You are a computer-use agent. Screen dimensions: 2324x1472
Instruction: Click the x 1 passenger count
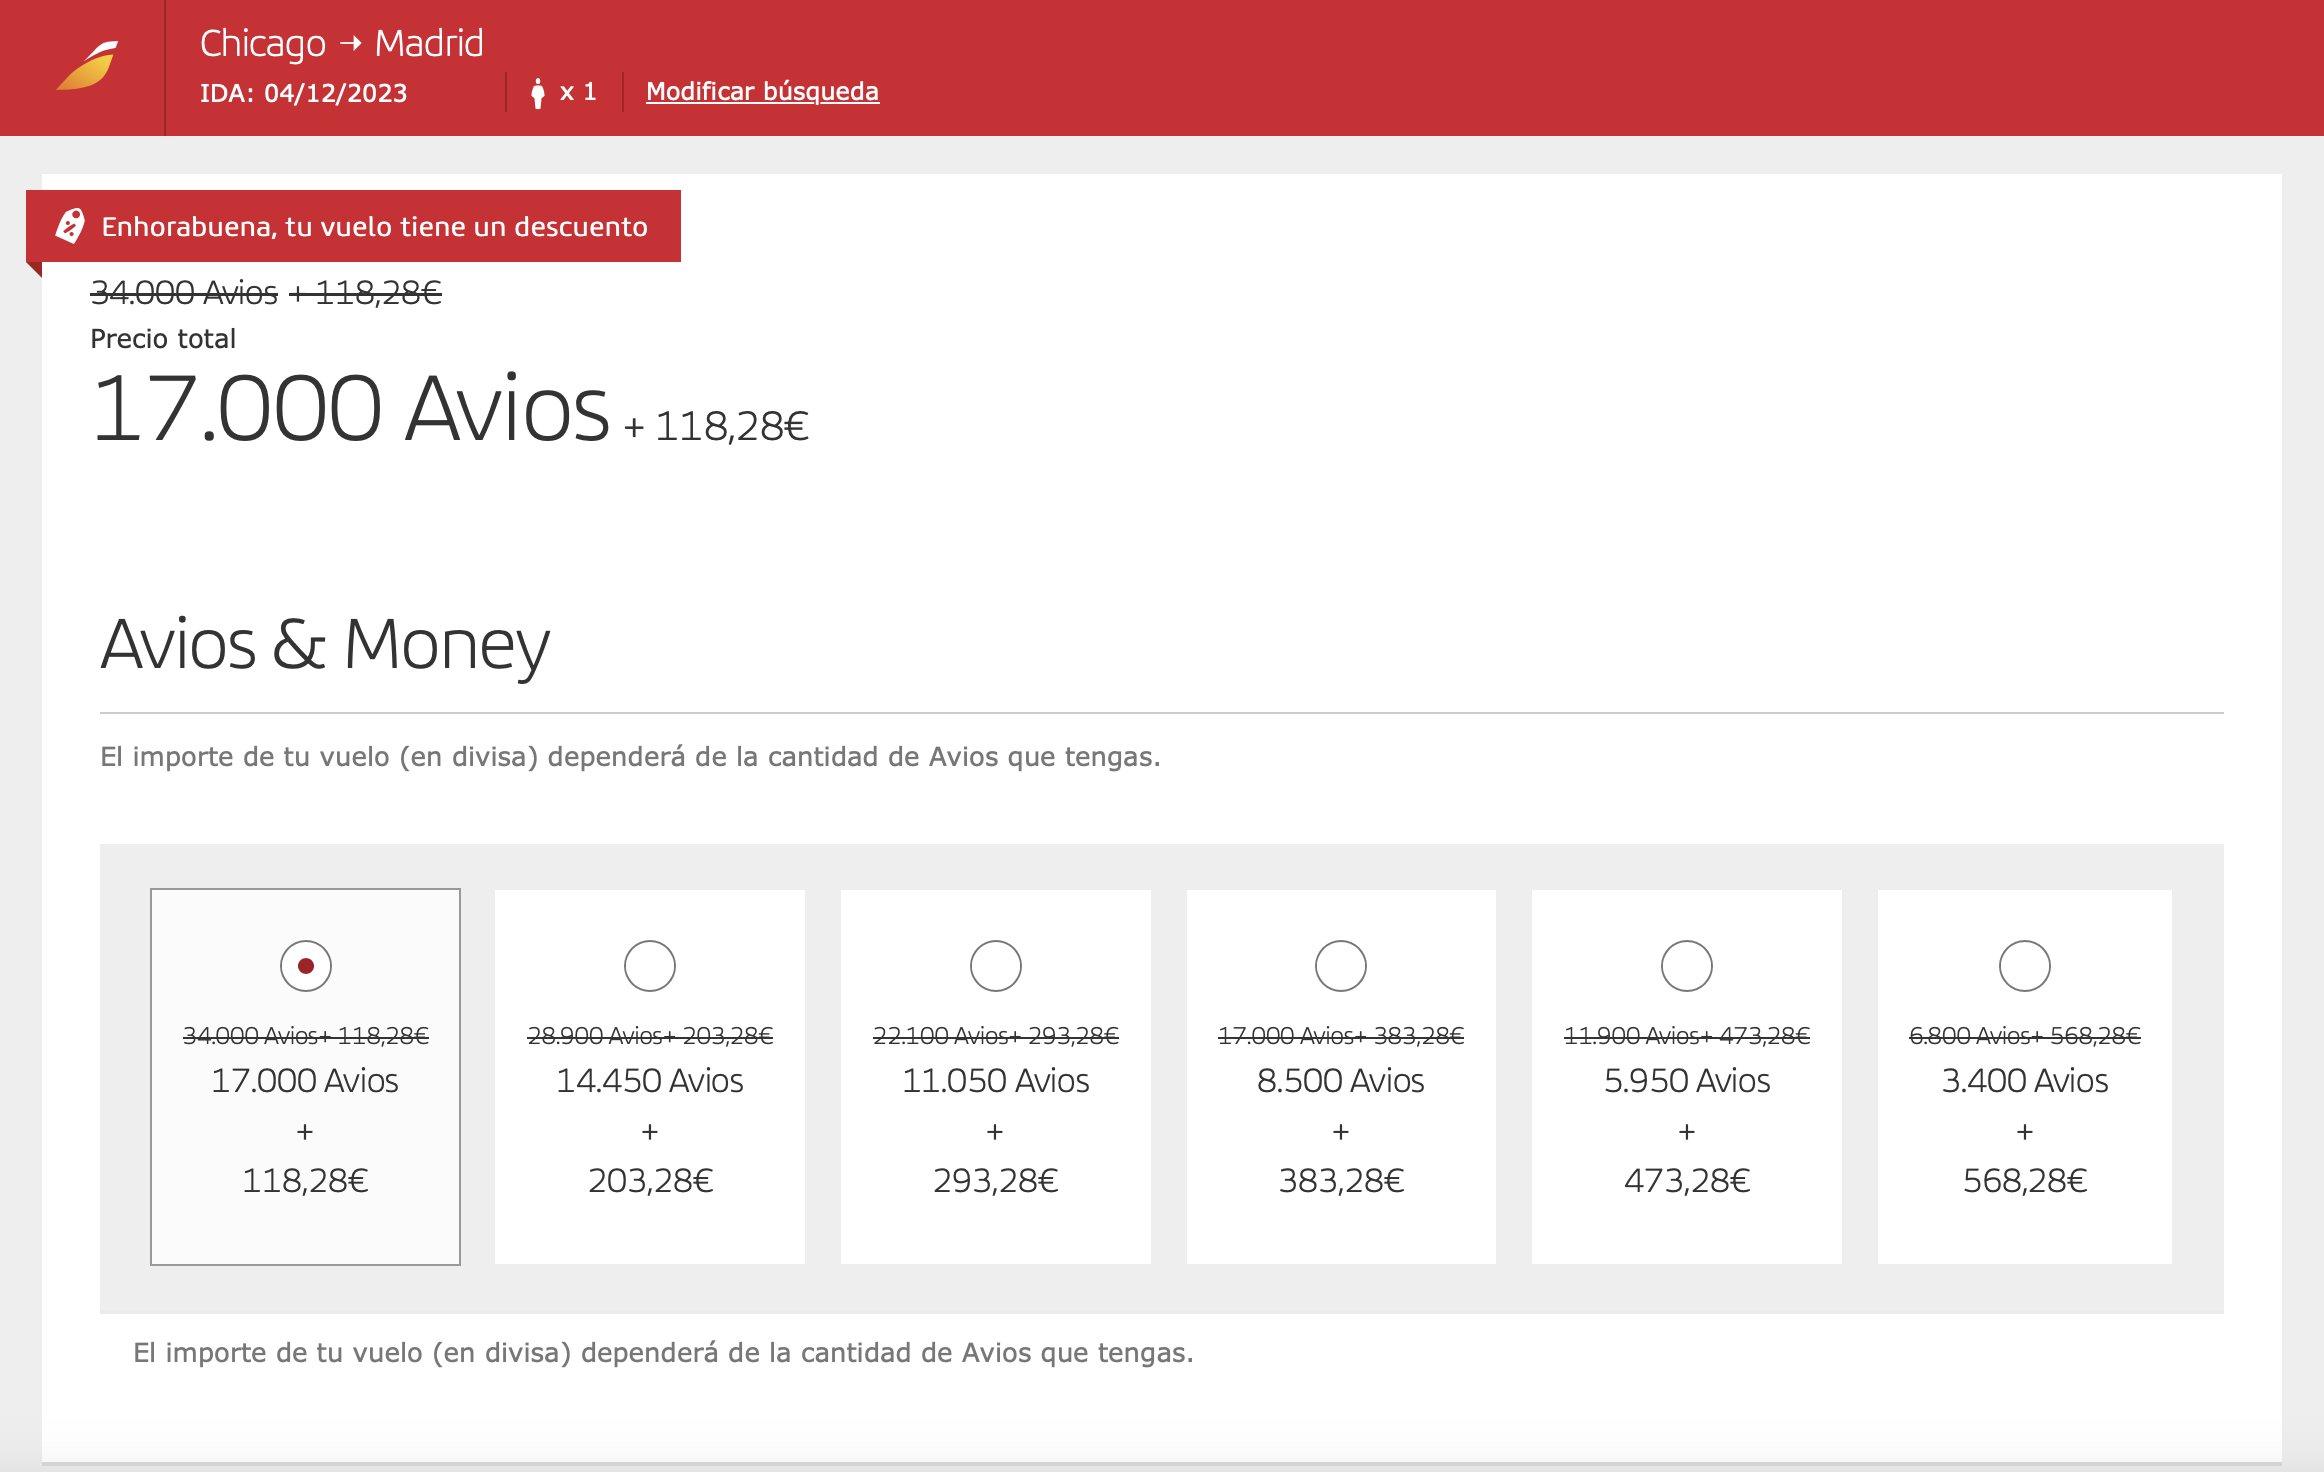click(x=578, y=92)
